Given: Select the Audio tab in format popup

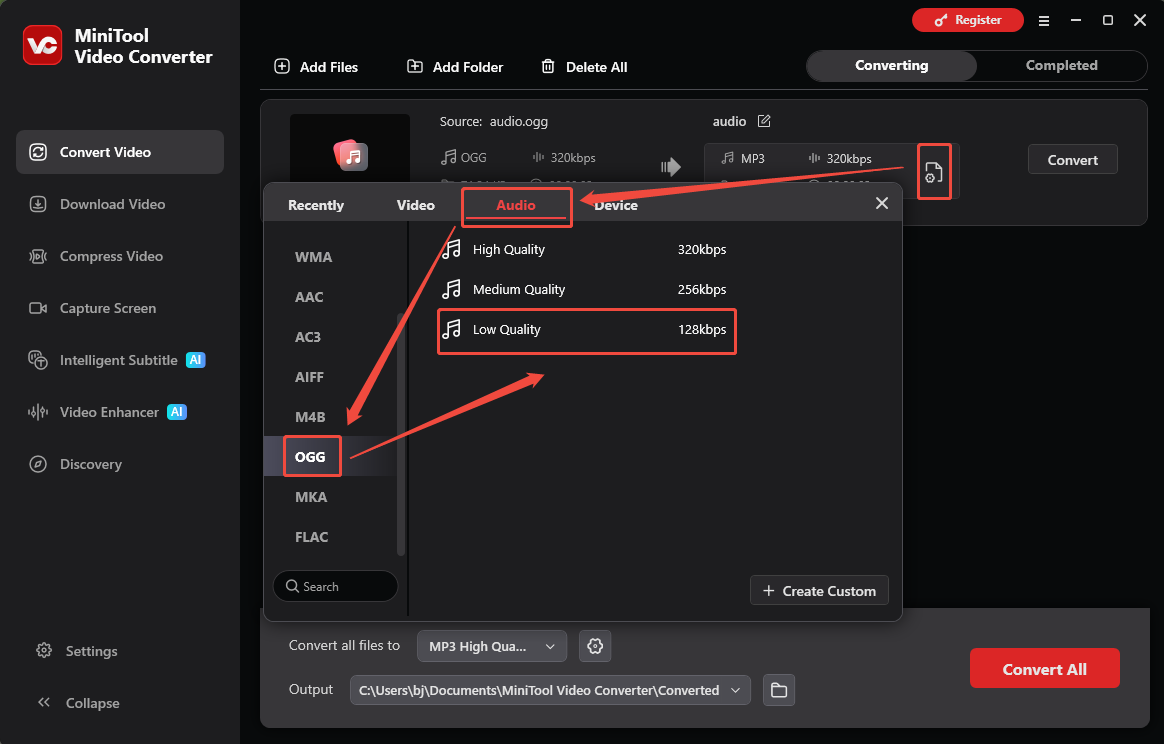Looking at the screenshot, I should (x=516, y=206).
